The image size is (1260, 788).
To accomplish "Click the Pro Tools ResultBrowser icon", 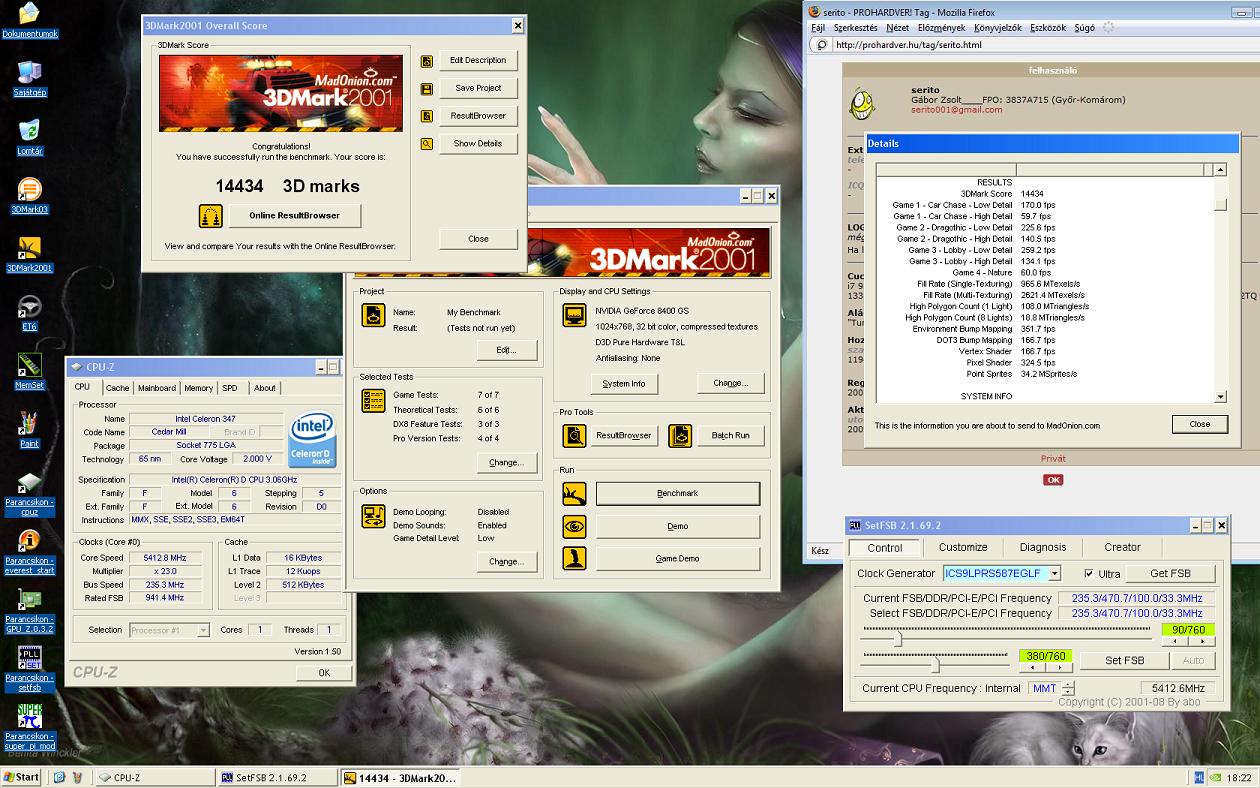I will 574,435.
